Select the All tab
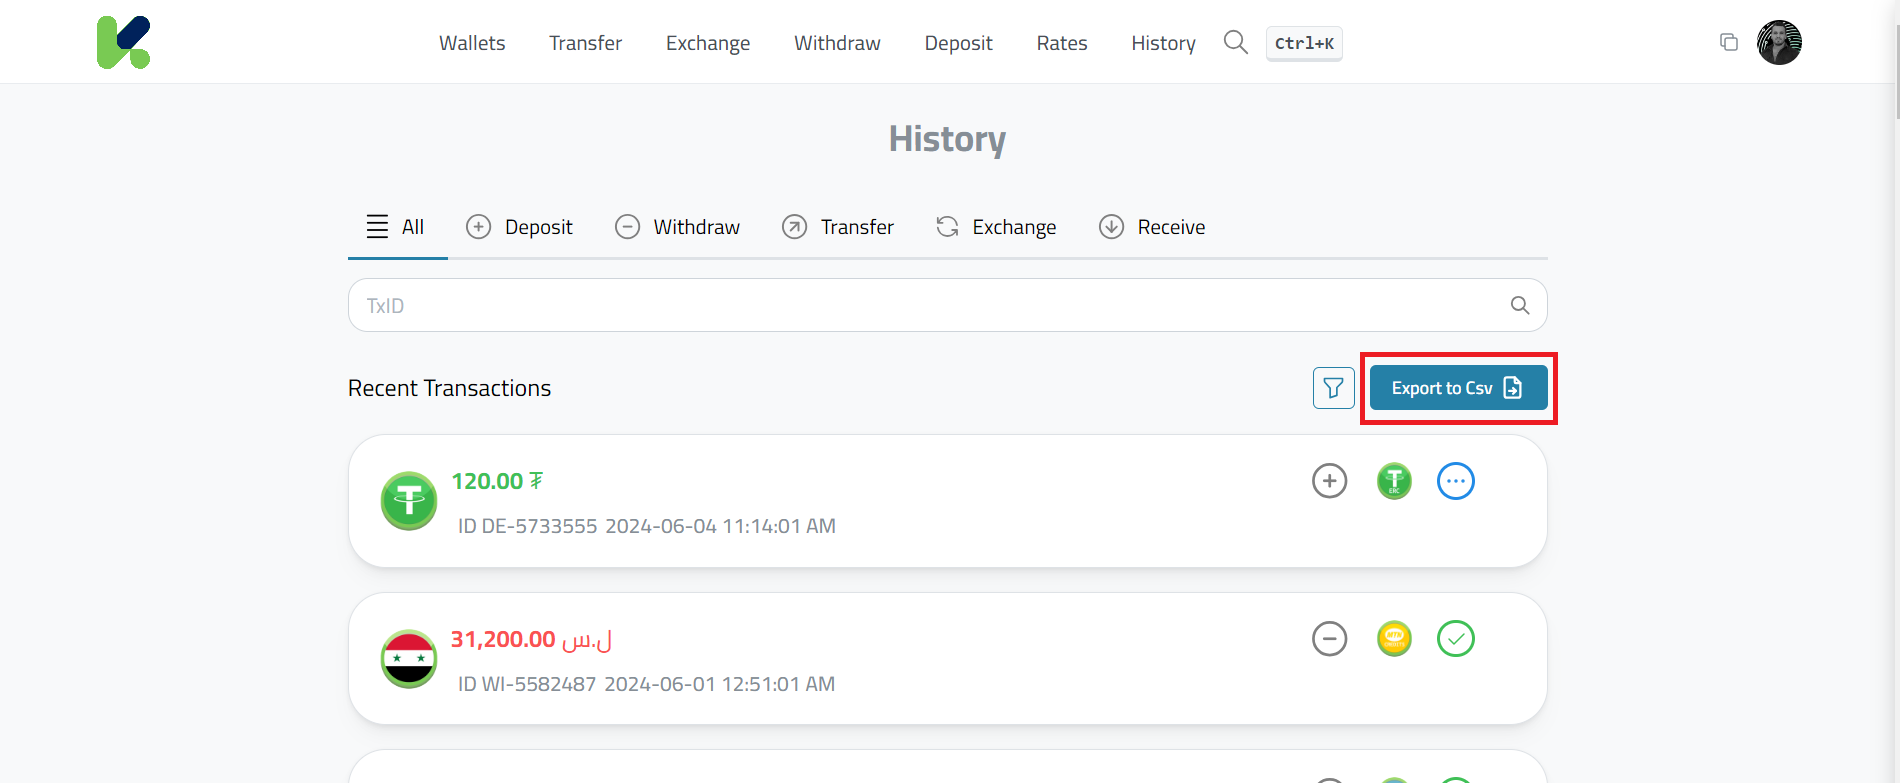 coord(397,227)
